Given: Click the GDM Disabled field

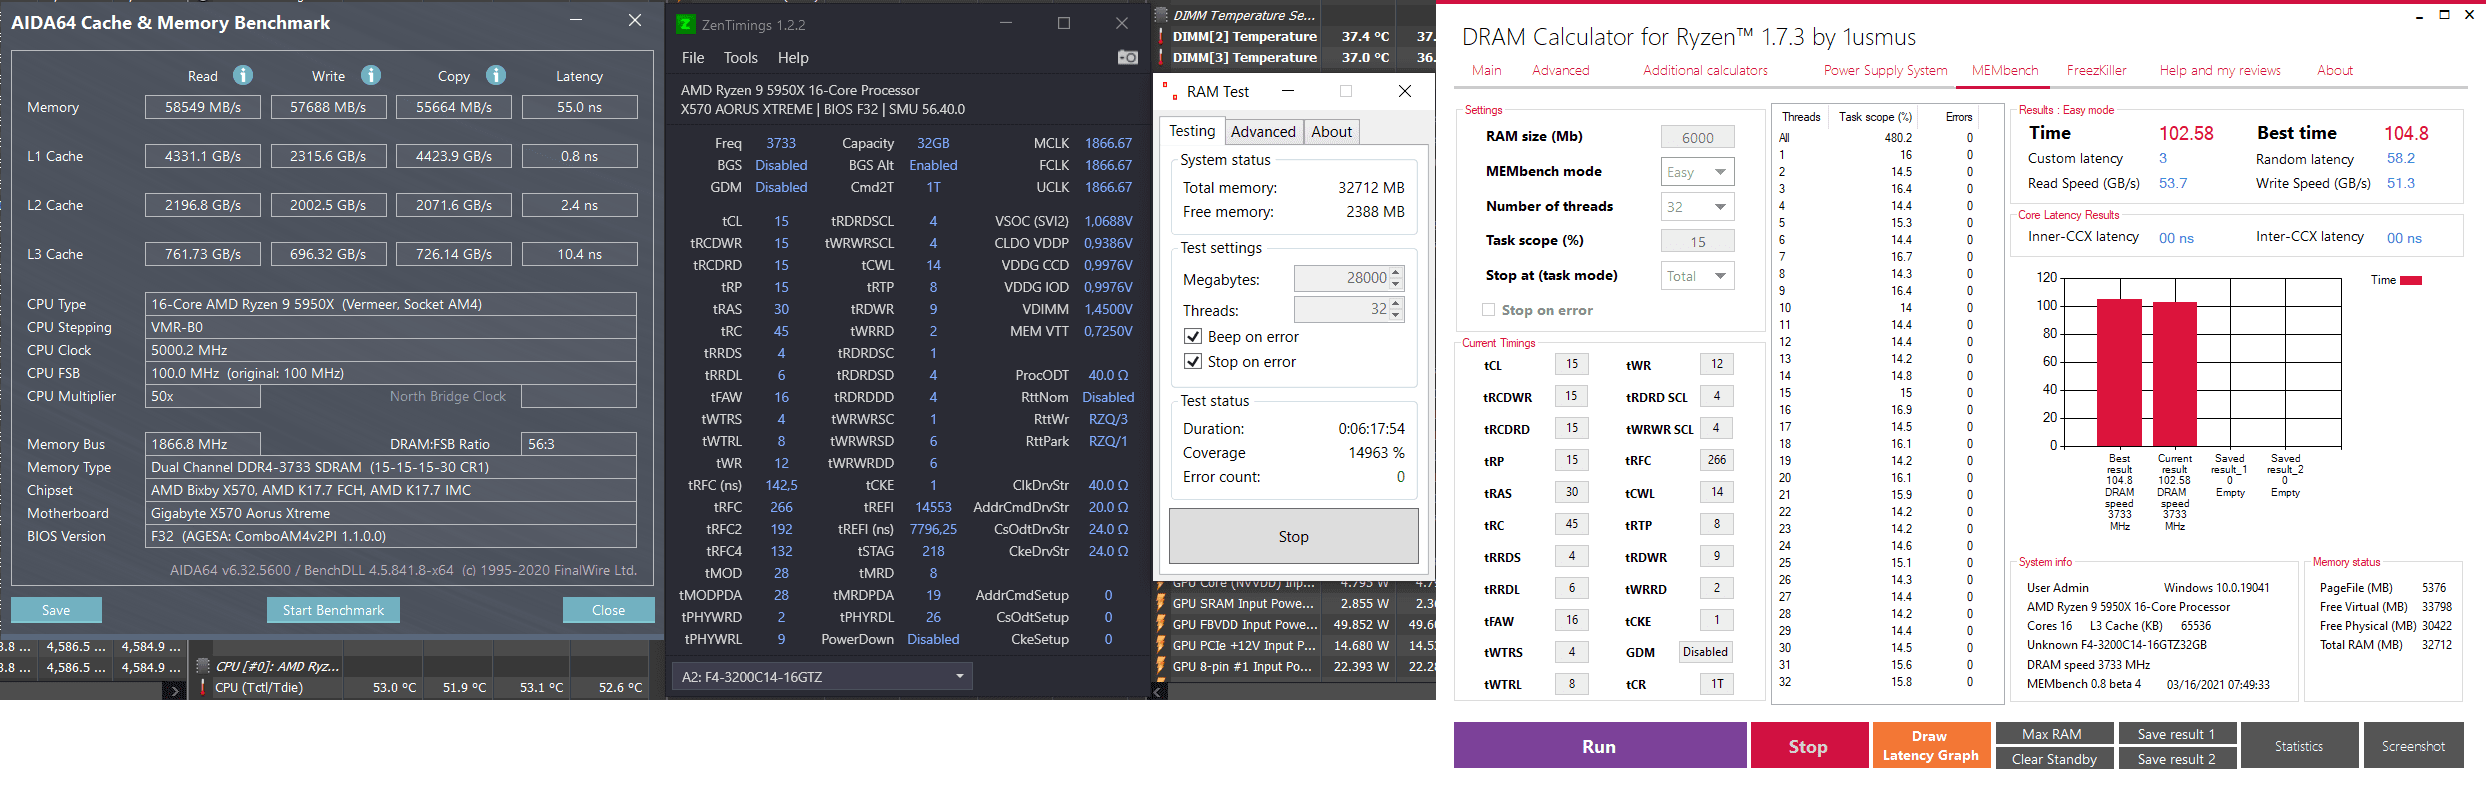Looking at the screenshot, I should (1705, 652).
